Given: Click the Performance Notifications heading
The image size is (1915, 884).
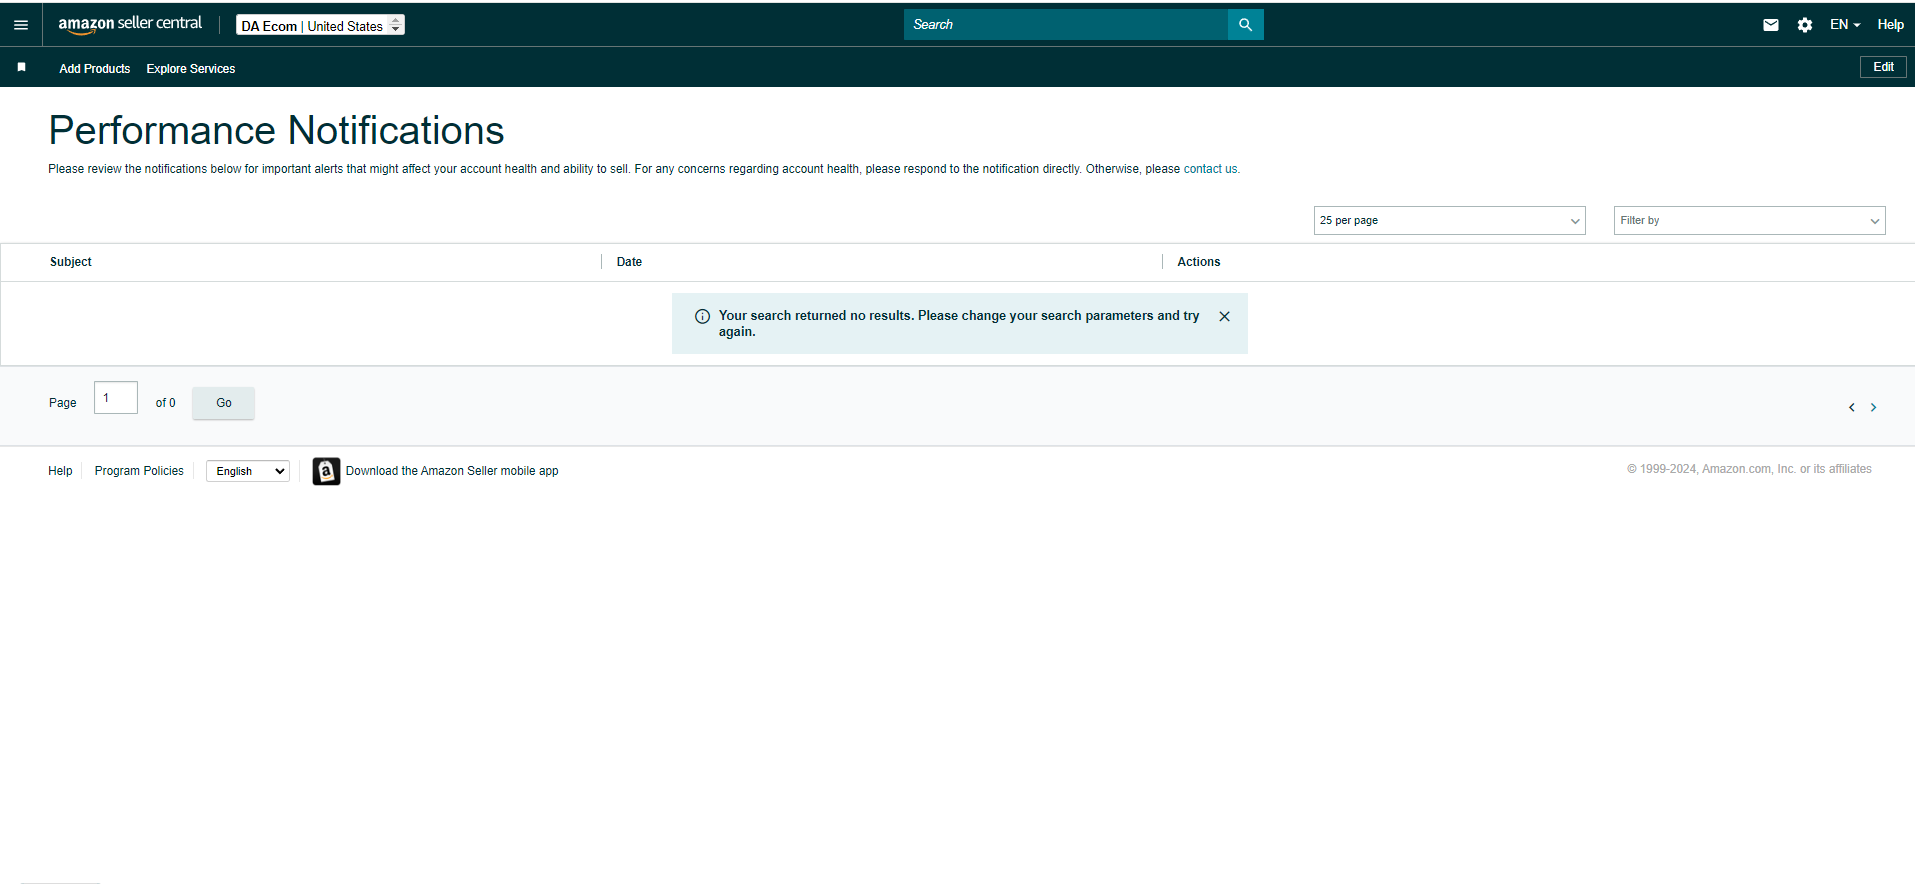Looking at the screenshot, I should pyautogui.click(x=276, y=131).
